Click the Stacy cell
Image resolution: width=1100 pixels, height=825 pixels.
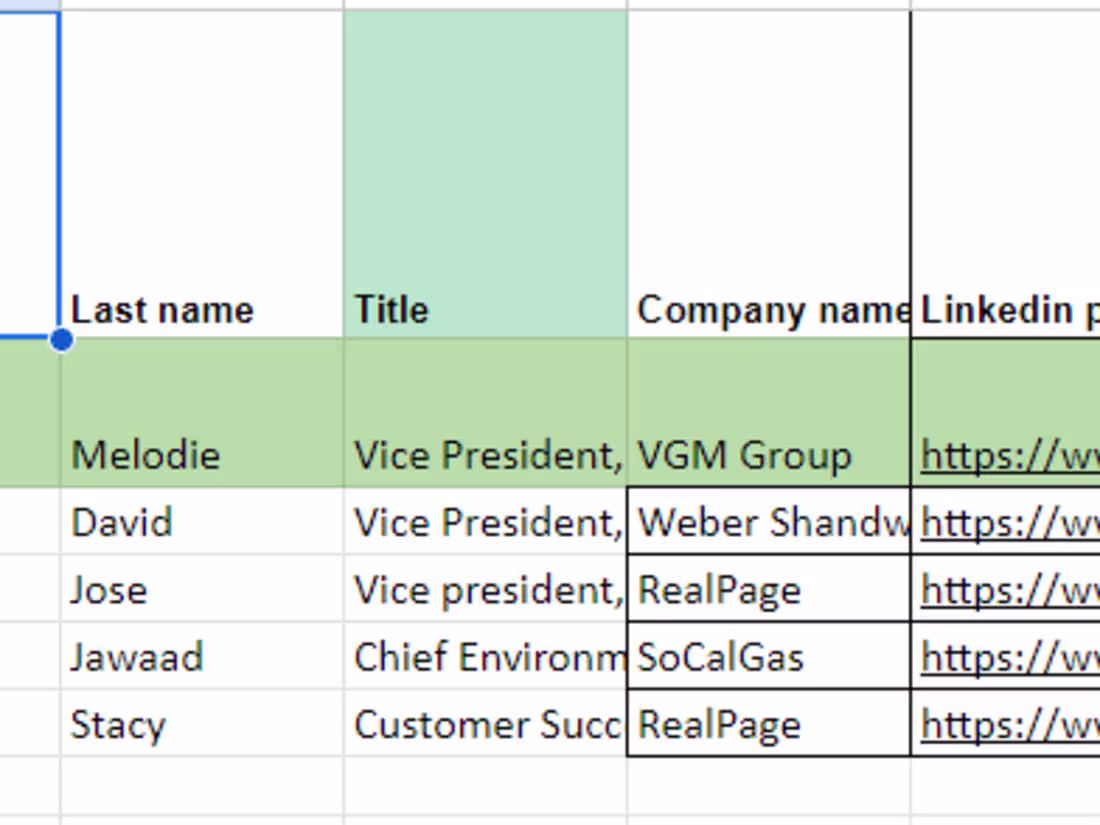[202, 723]
